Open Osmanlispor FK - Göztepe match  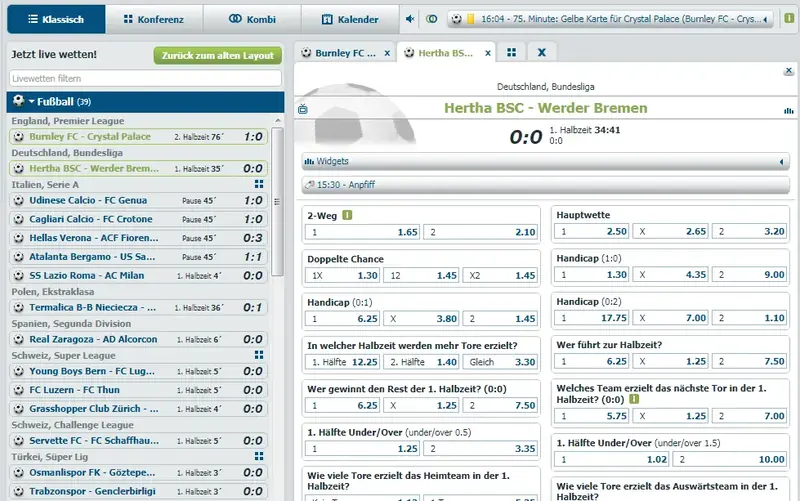point(138,473)
